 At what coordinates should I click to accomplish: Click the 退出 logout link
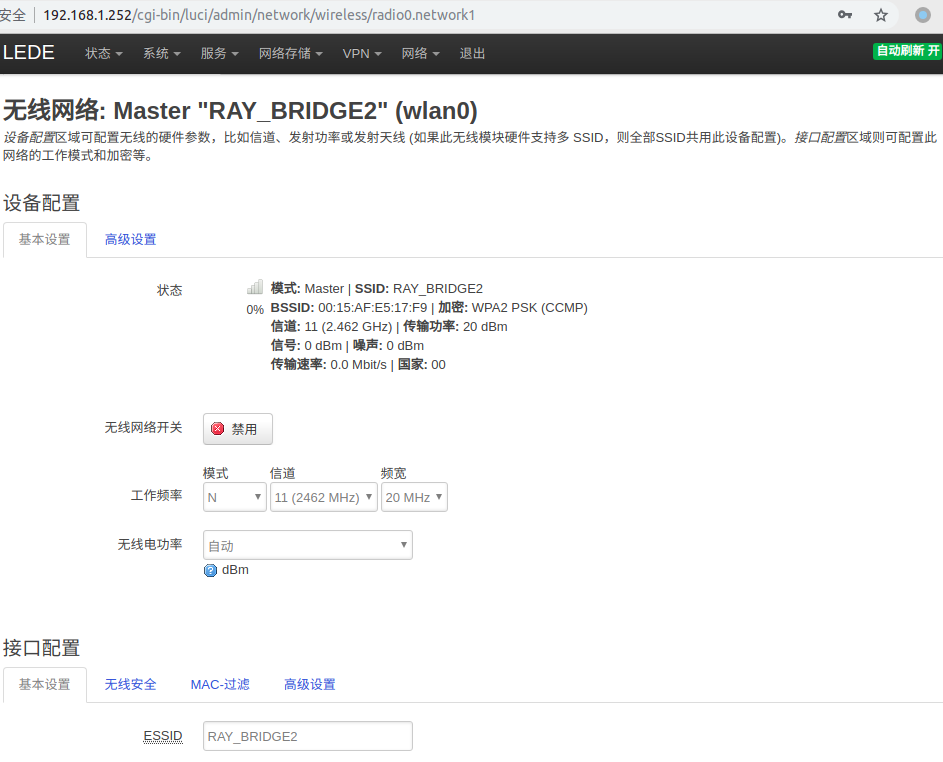472,53
